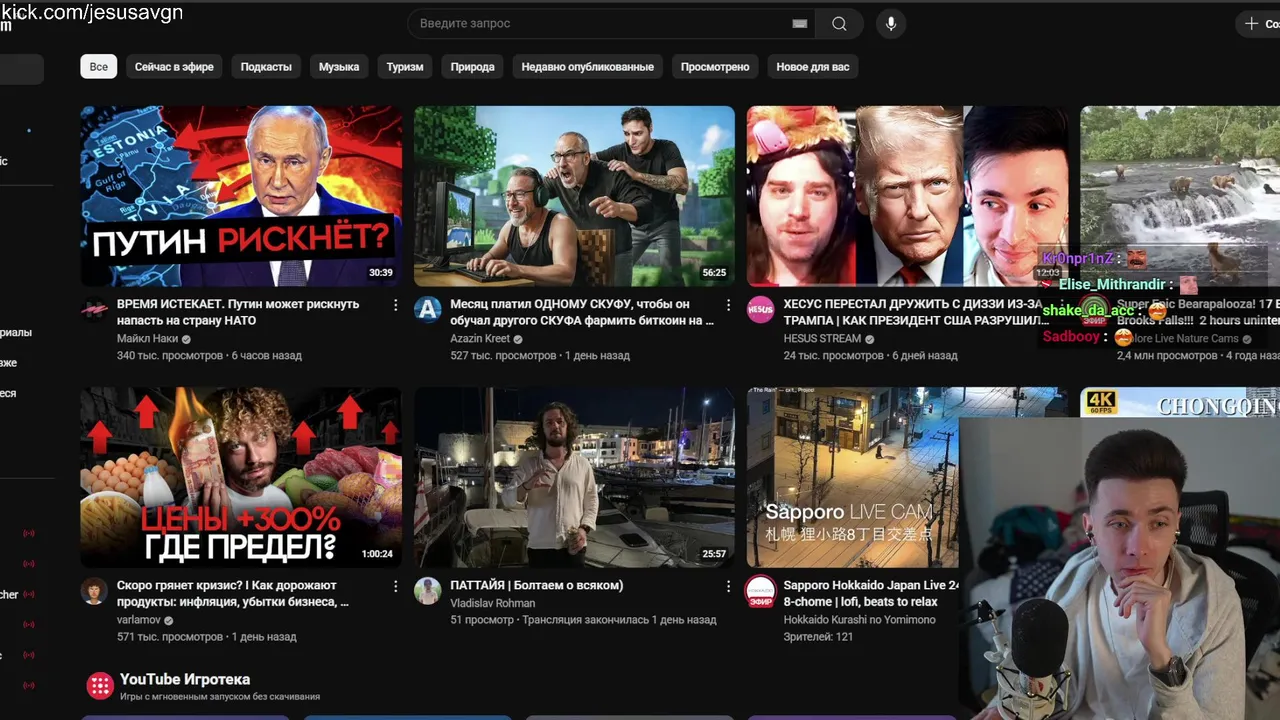This screenshot has width=1280, height=720.
Task: Click the Майкл Наки channel name
Action: [x=148, y=339]
